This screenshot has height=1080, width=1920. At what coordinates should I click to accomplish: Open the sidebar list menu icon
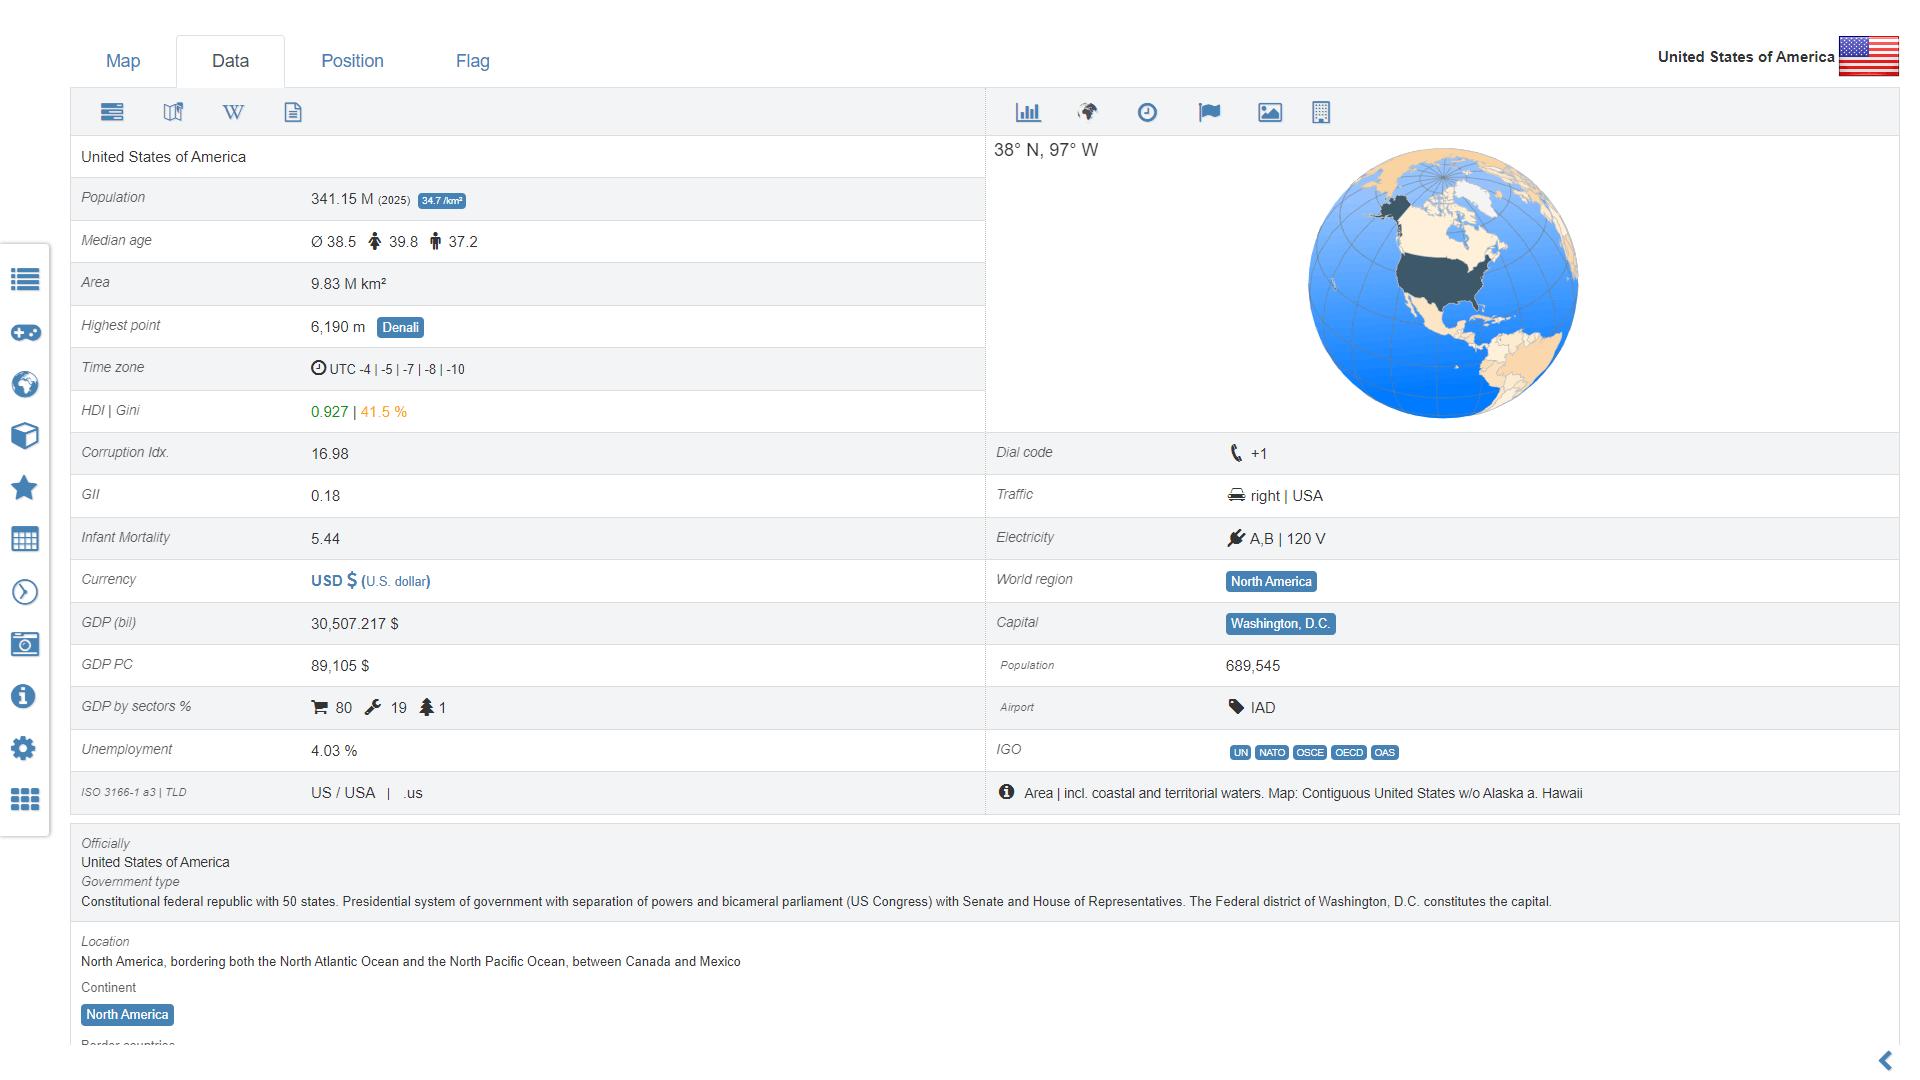click(25, 279)
